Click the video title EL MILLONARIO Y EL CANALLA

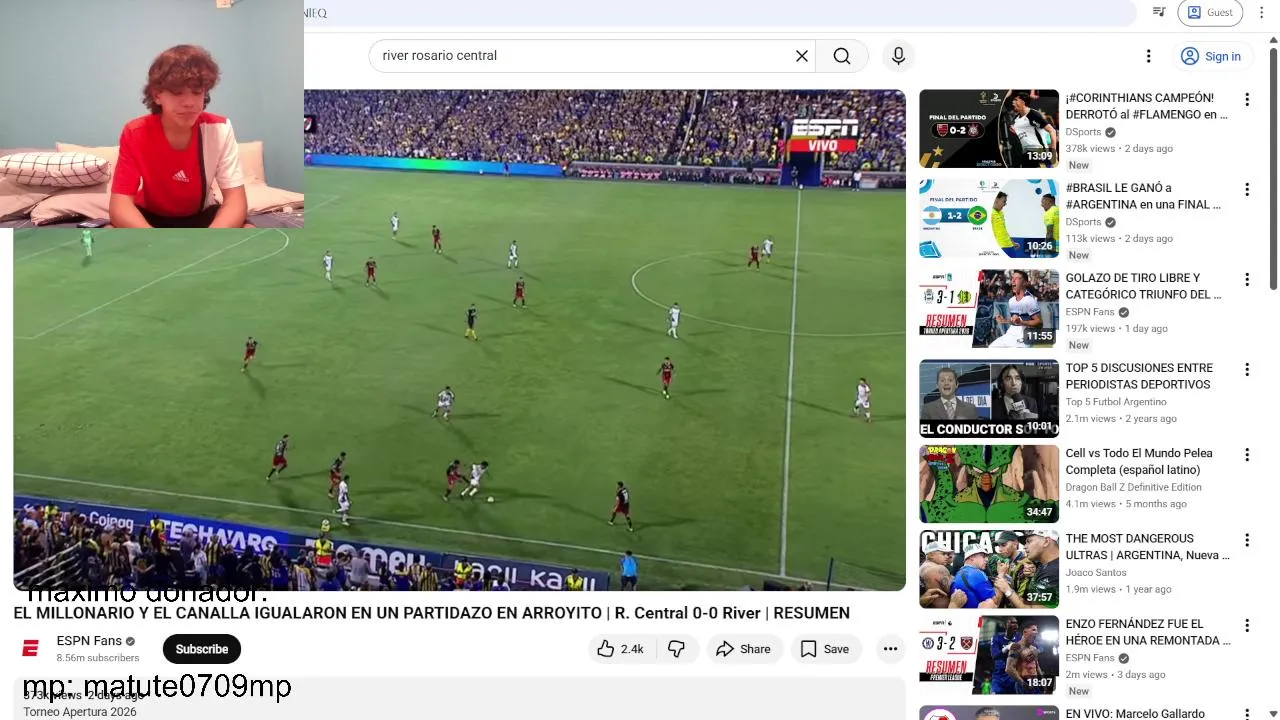point(431,613)
